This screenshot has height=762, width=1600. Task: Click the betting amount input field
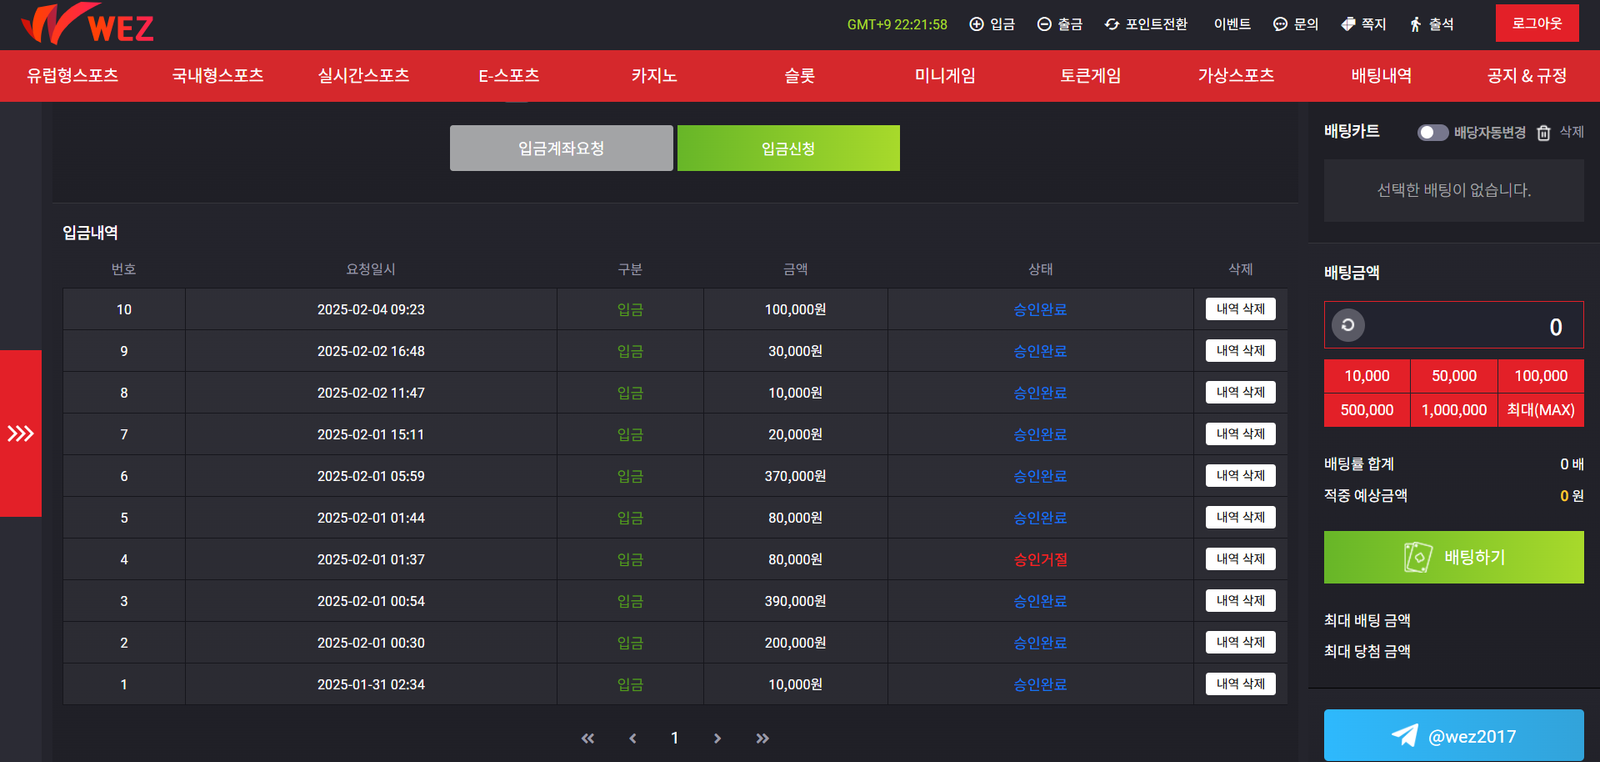click(1470, 326)
